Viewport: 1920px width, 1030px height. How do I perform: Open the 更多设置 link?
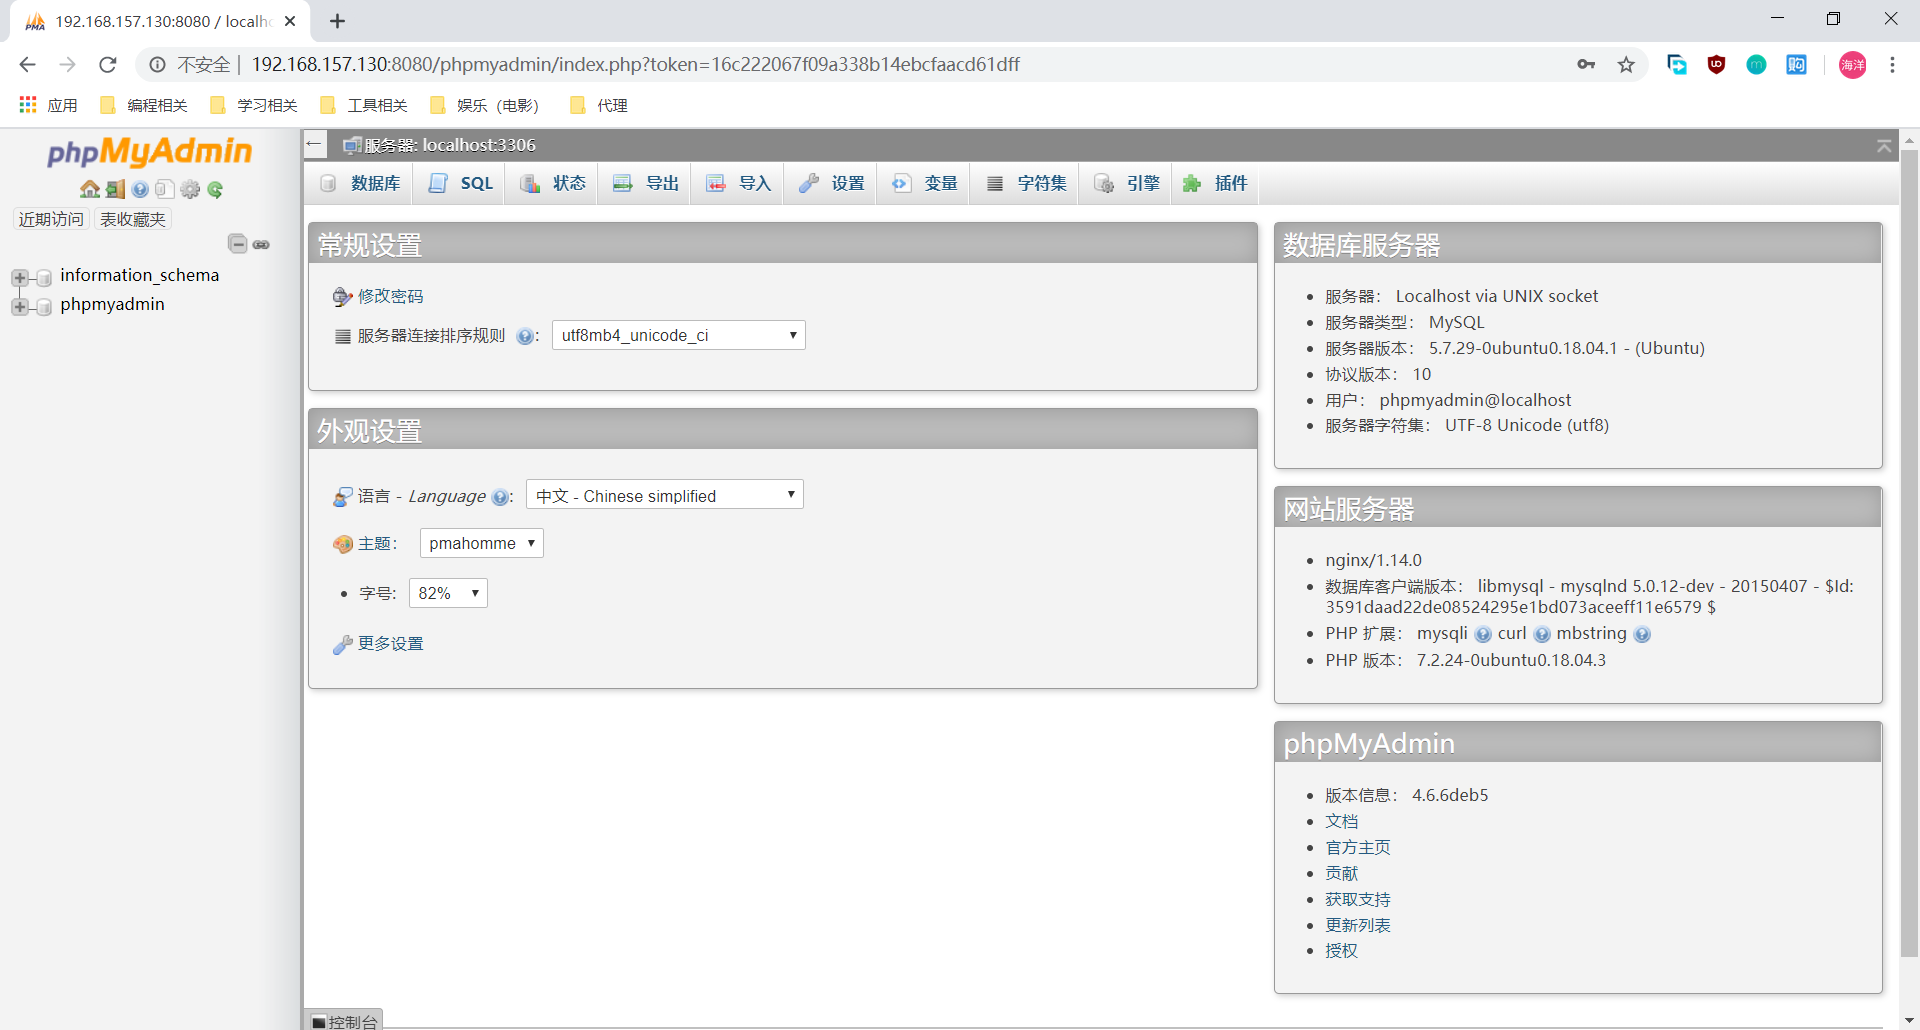click(390, 644)
